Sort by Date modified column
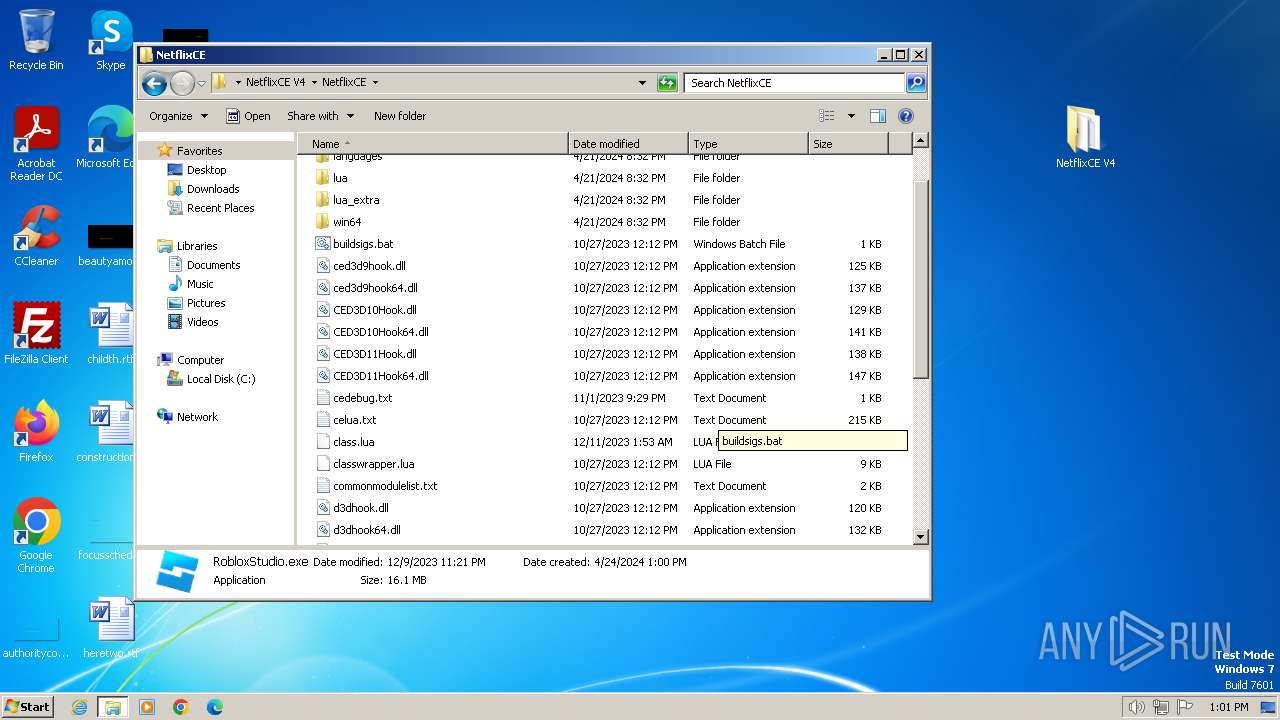 click(628, 144)
